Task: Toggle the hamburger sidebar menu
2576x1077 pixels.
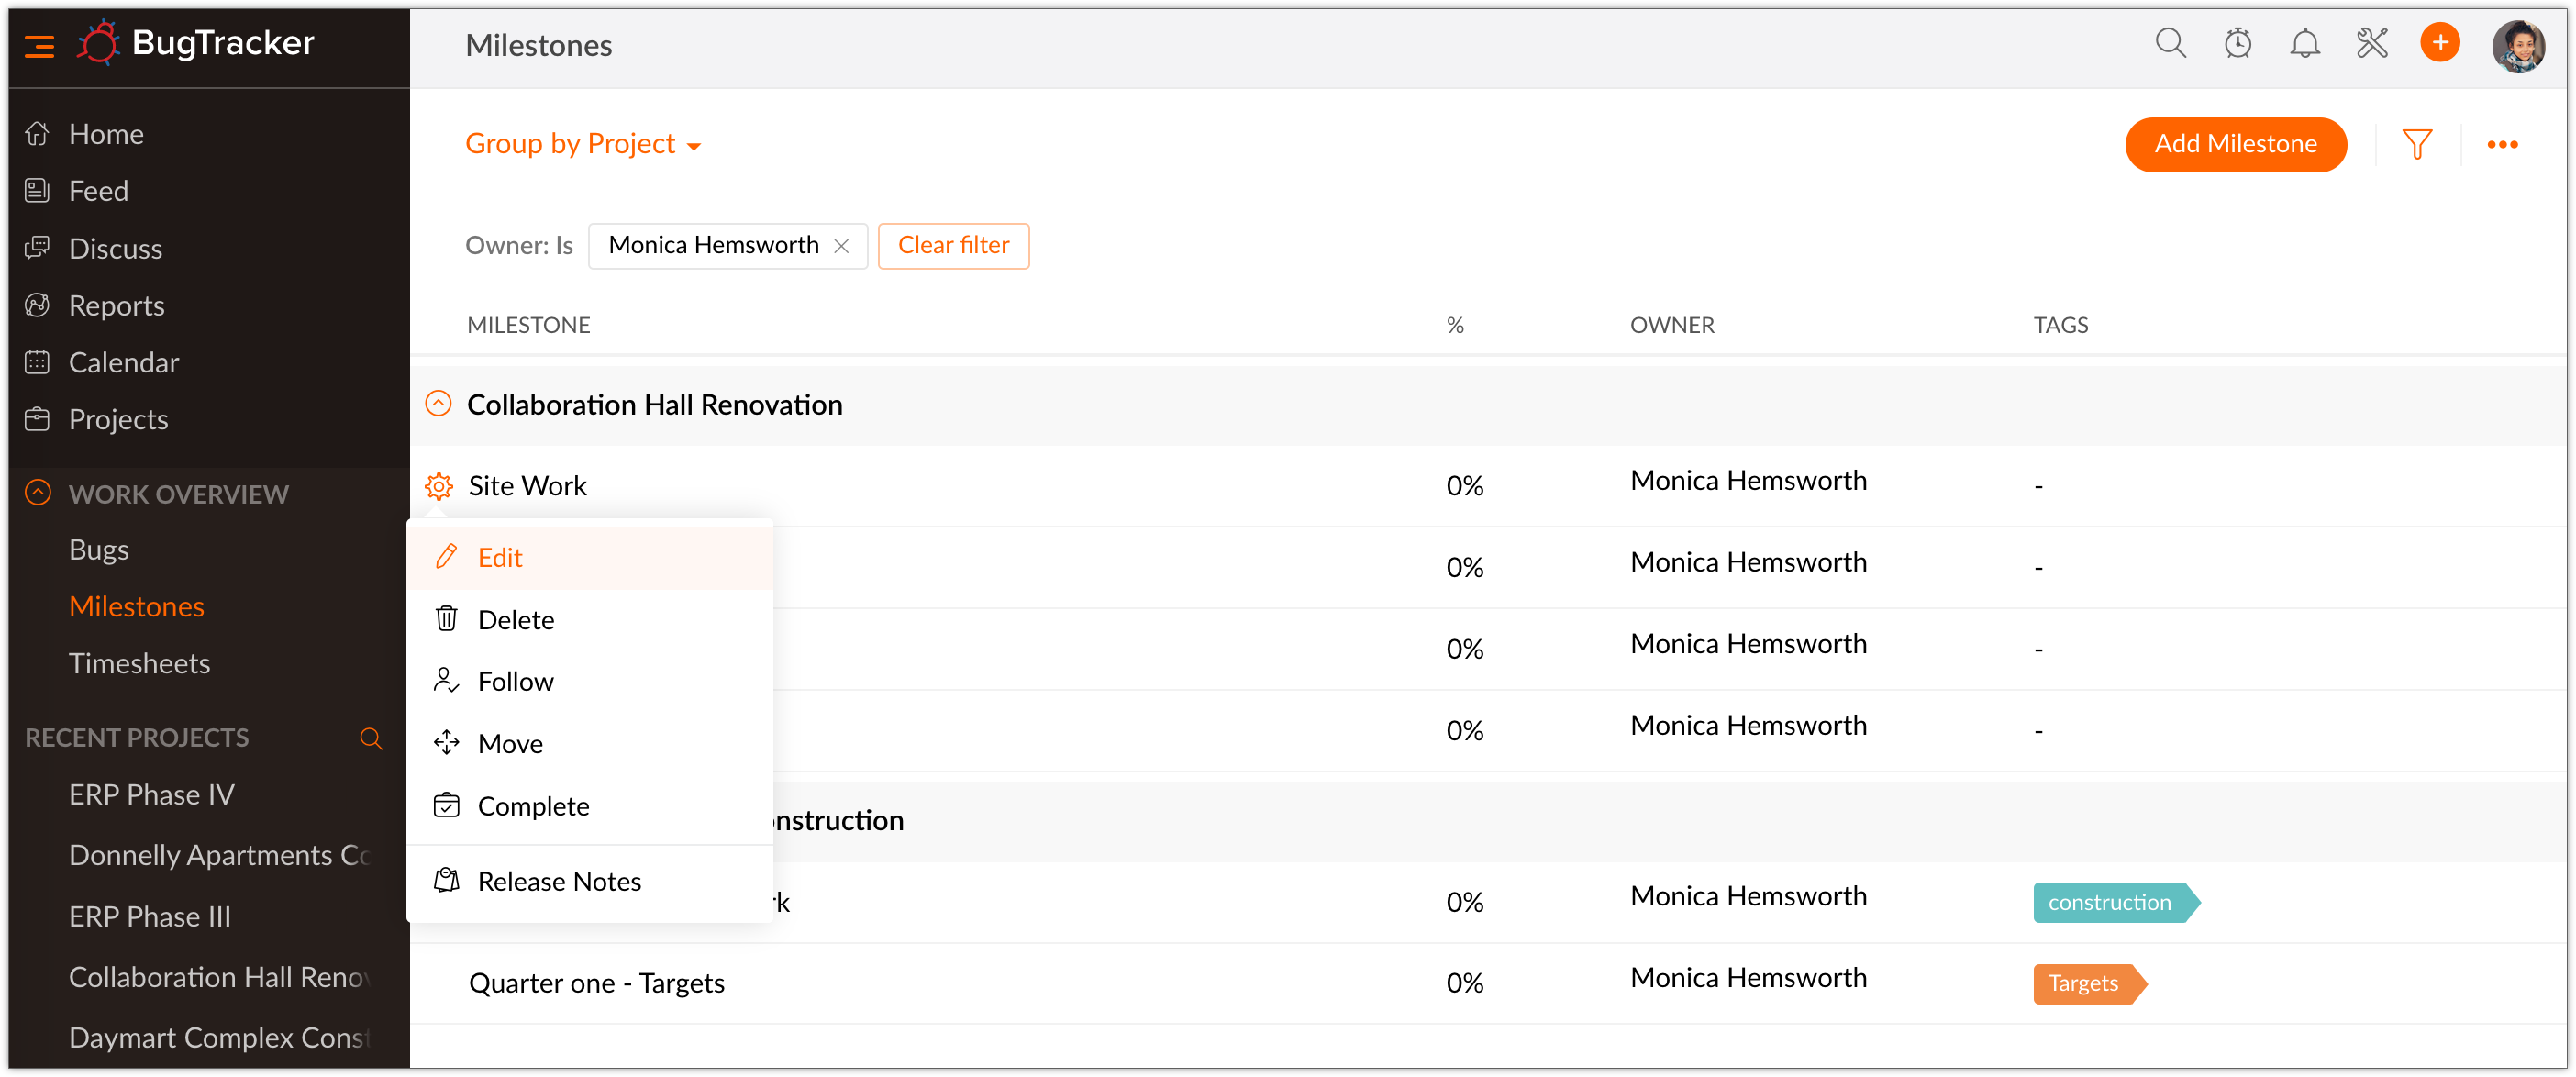Action: (39, 45)
